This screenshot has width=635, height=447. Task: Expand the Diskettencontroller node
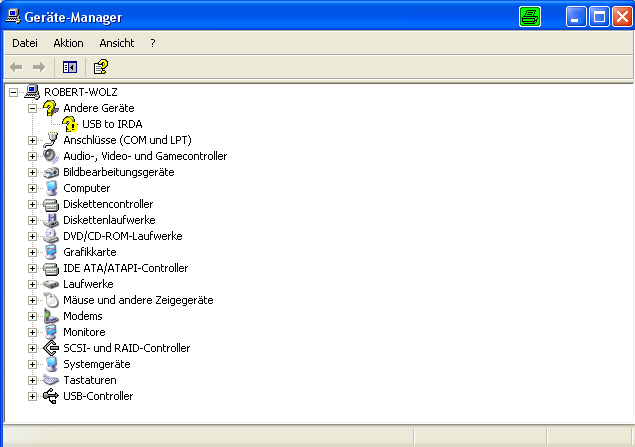(x=32, y=204)
